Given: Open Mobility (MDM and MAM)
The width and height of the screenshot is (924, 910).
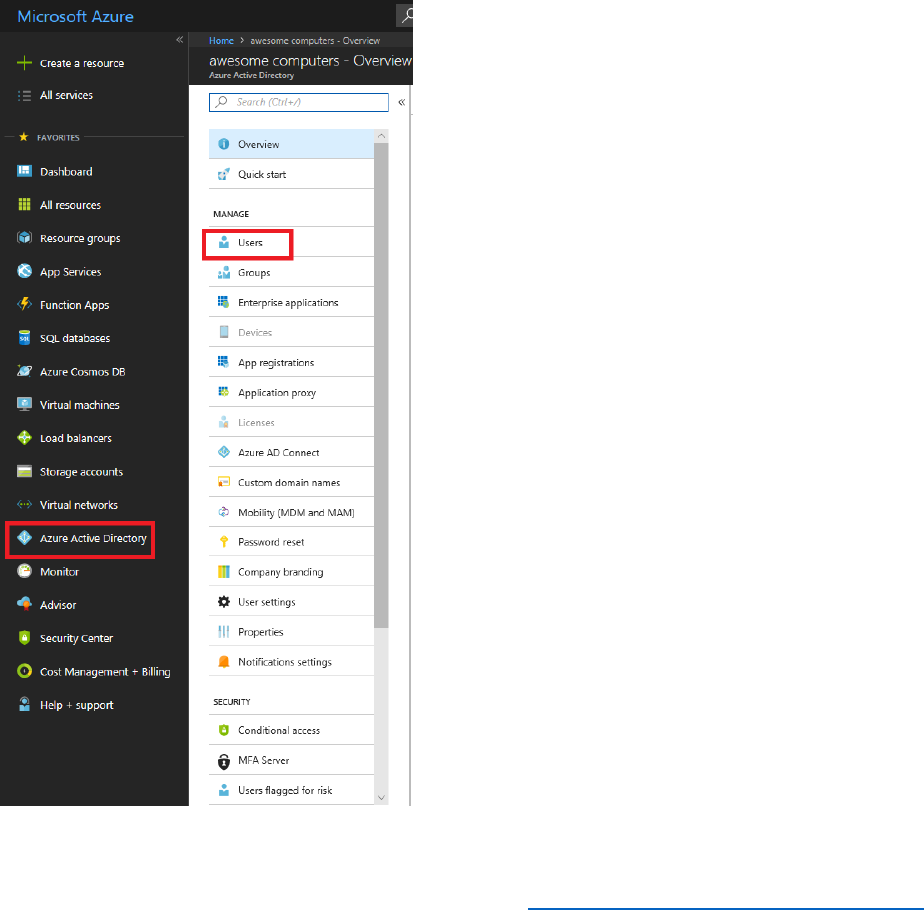Looking at the screenshot, I should coord(291,512).
